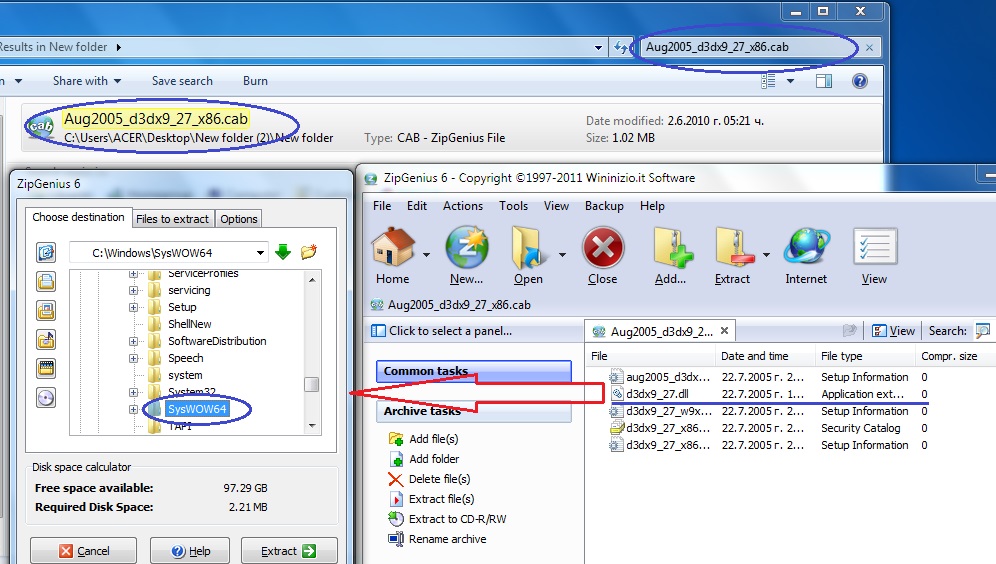The width and height of the screenshot is (996, 564).
Task: Expand the SysWOW64 folder node
Action: coord(133,409)
